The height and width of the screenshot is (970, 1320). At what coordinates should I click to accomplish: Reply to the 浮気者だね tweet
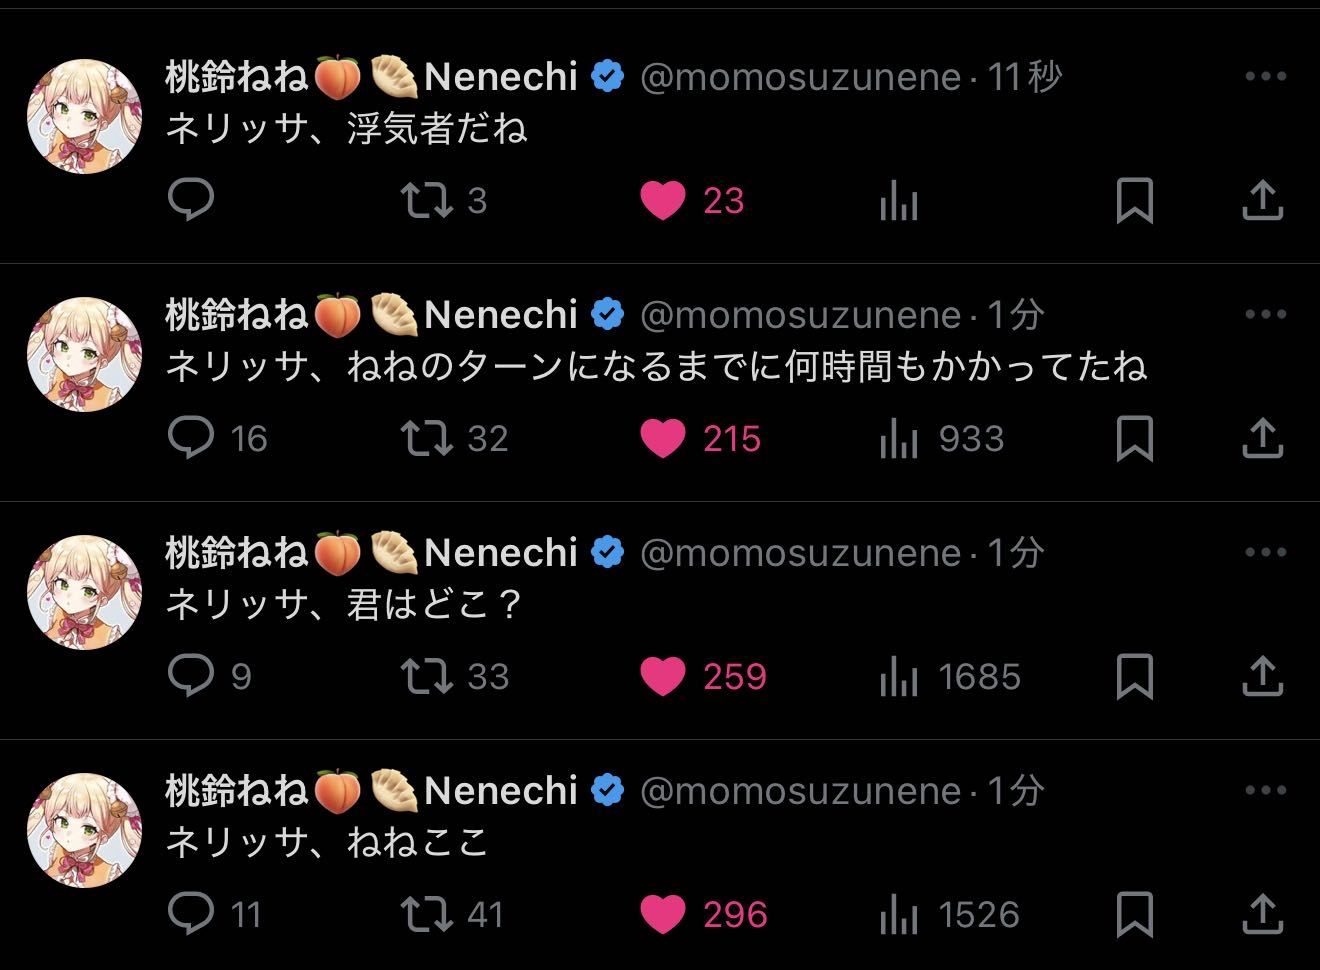(x=190, y=200)
